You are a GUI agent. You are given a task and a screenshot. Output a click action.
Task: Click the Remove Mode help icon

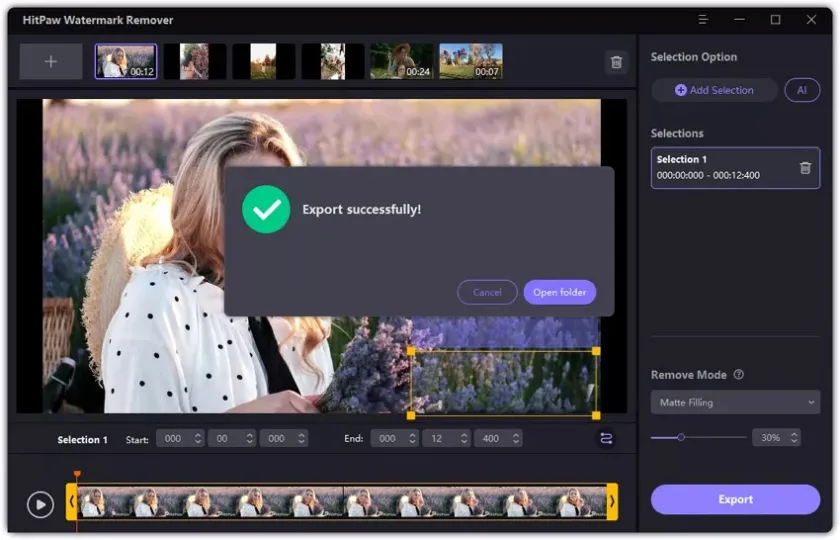tap(739, 375)
